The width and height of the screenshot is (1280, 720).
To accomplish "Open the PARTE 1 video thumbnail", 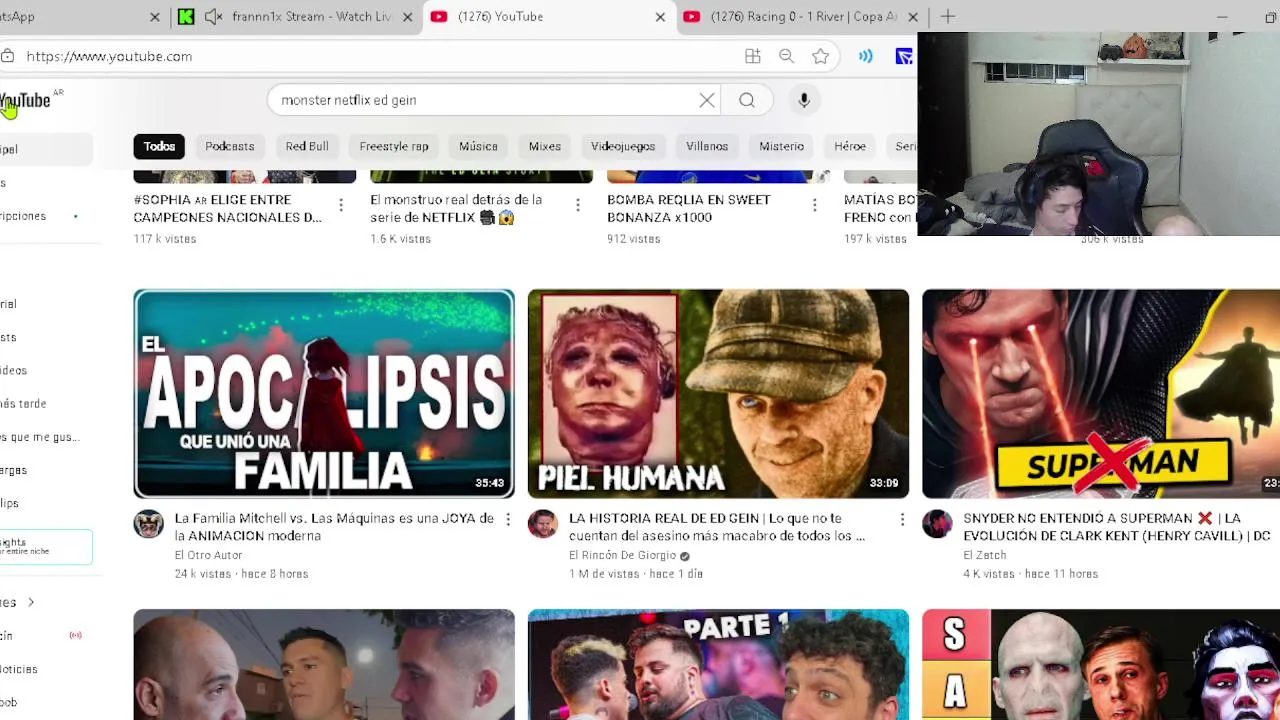I will (x=718, y=664).
